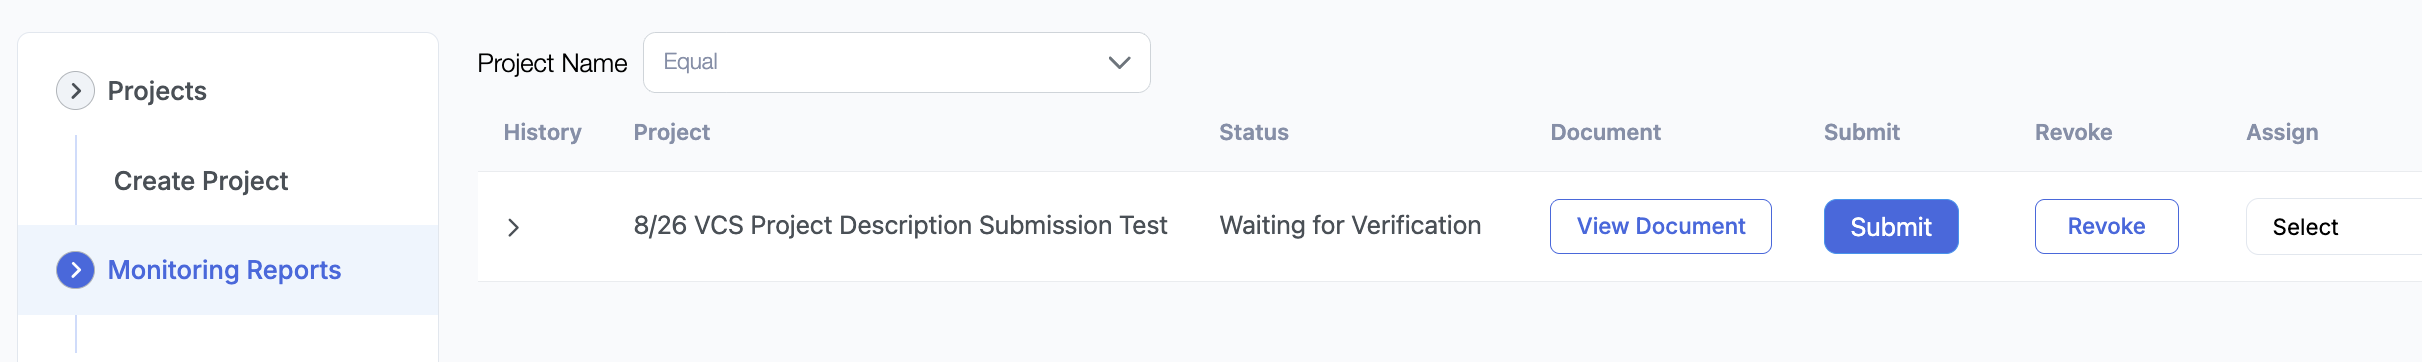Click the Document column header
The image size is (2422, 362).
[x=1605, y=132]
